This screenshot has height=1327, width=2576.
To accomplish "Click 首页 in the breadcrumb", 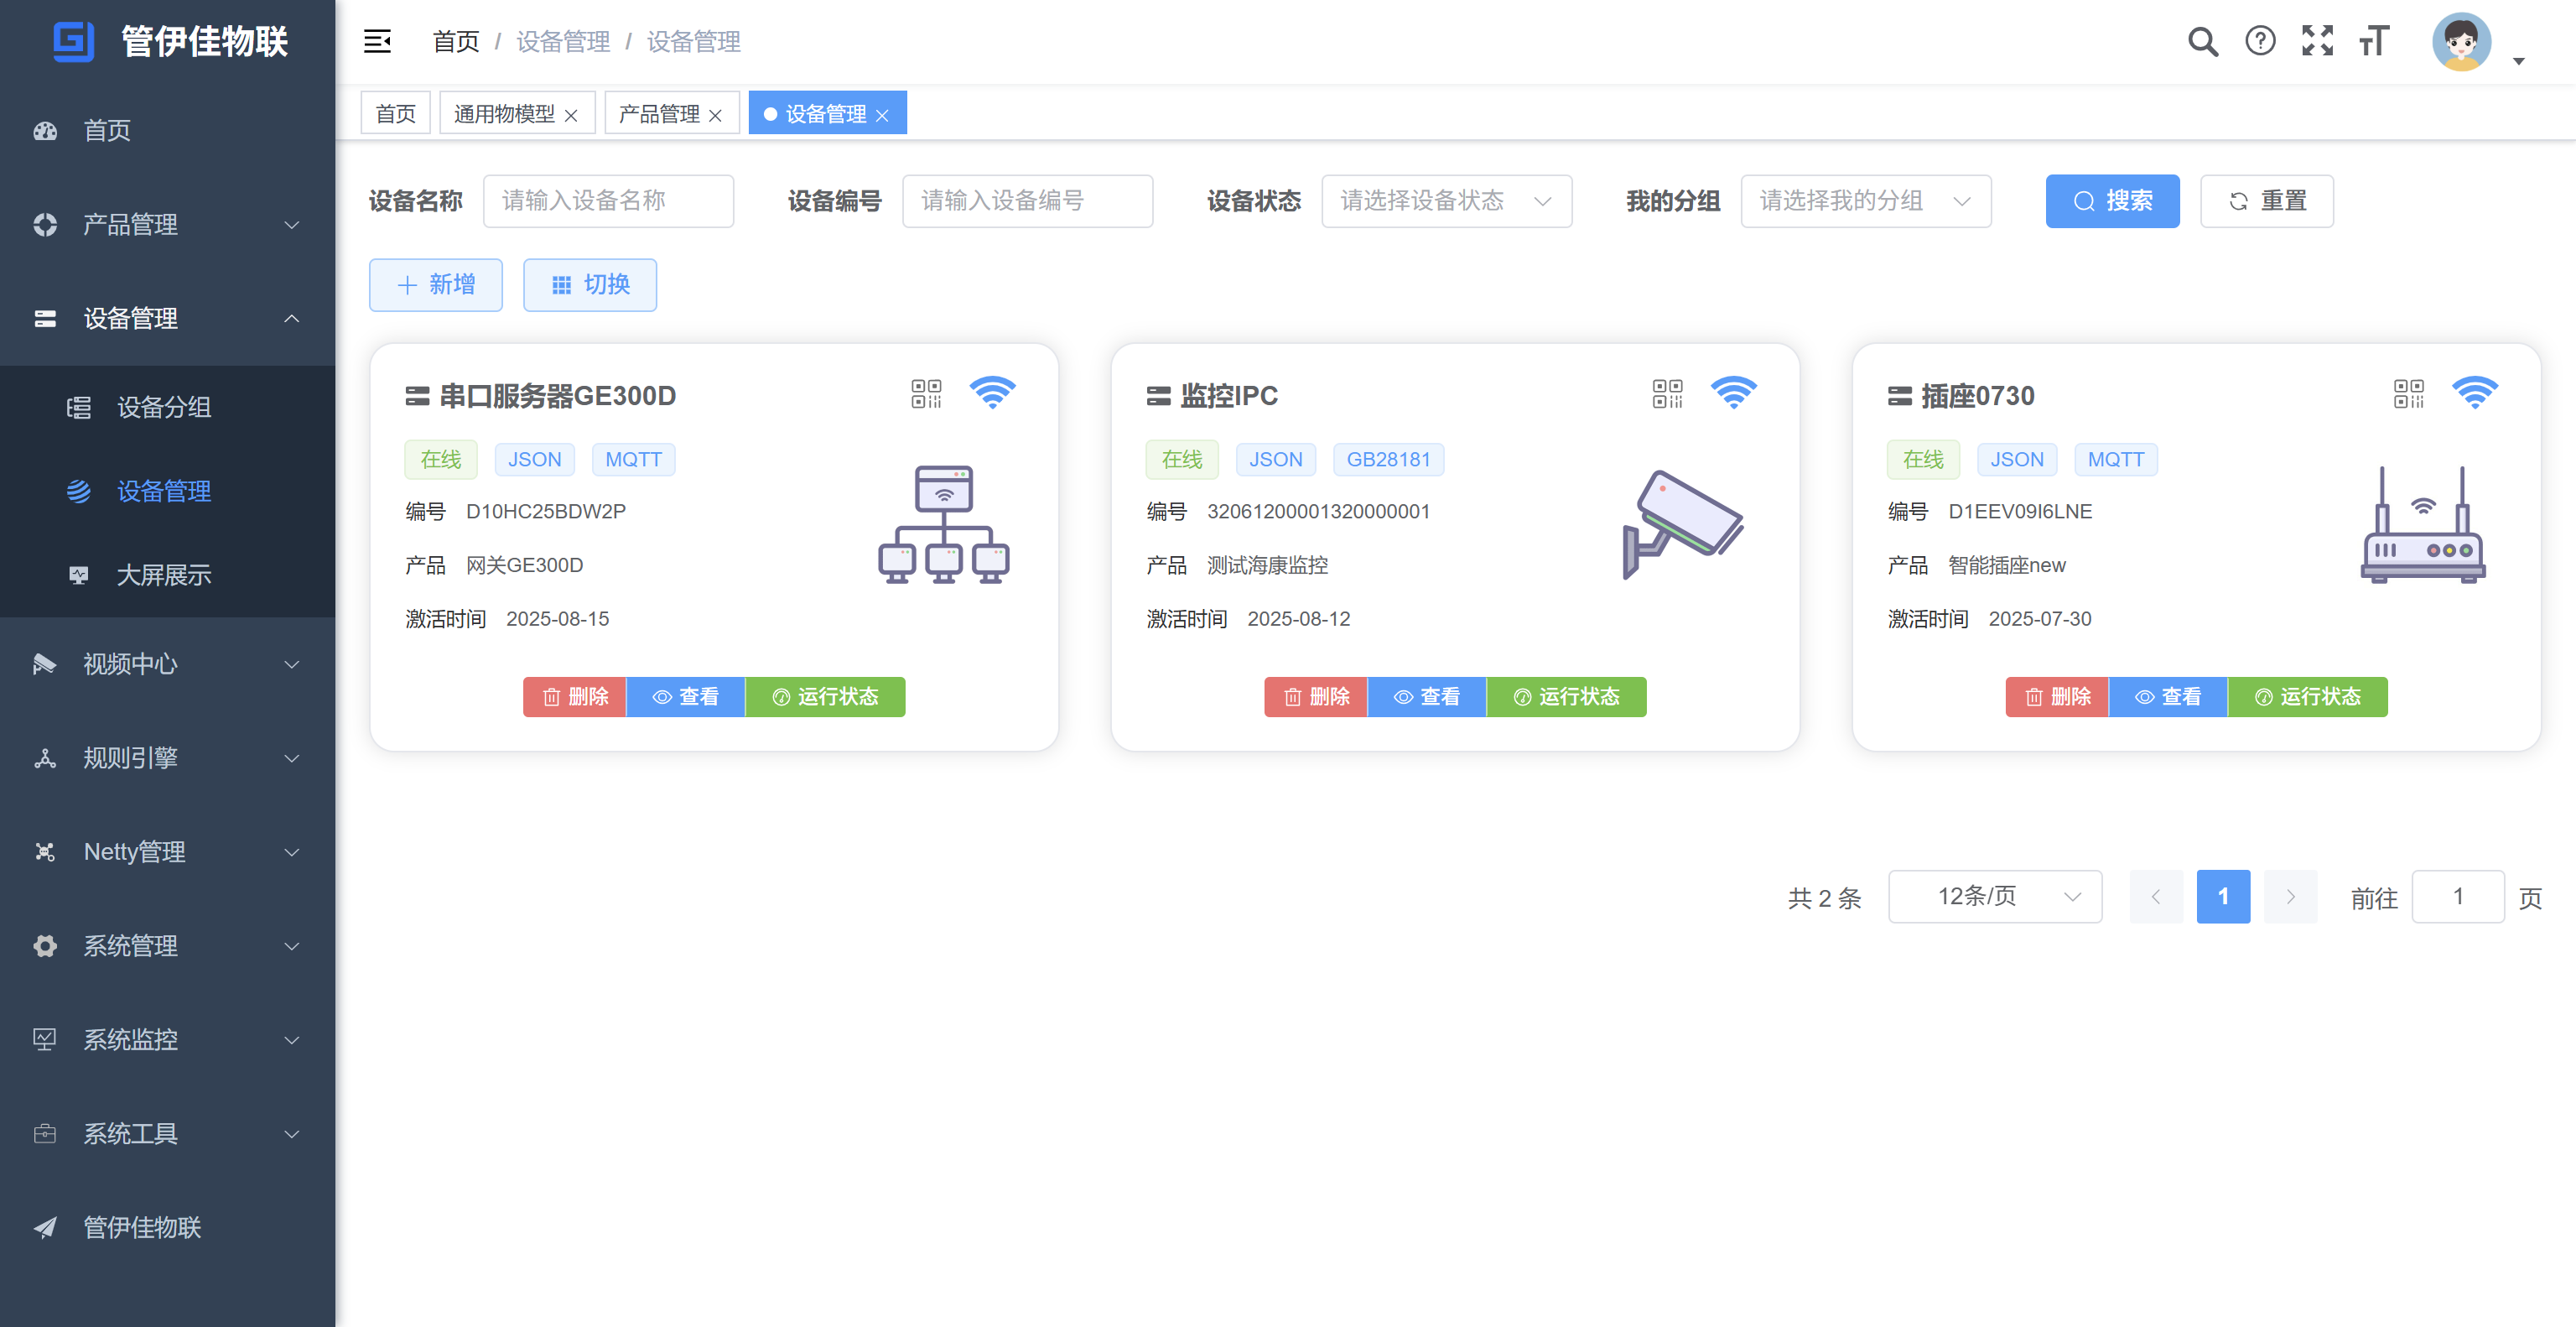I will pos(456,42).
